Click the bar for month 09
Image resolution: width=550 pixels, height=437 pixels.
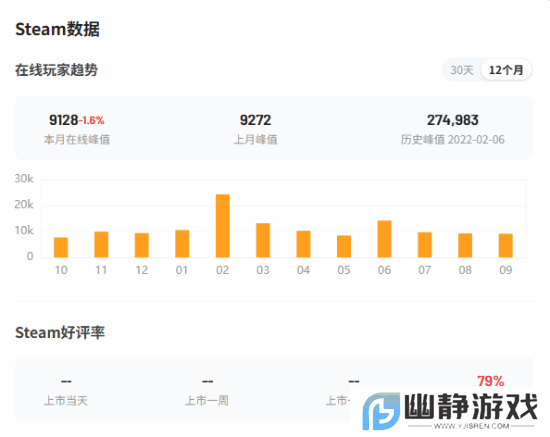pos(505,246)
